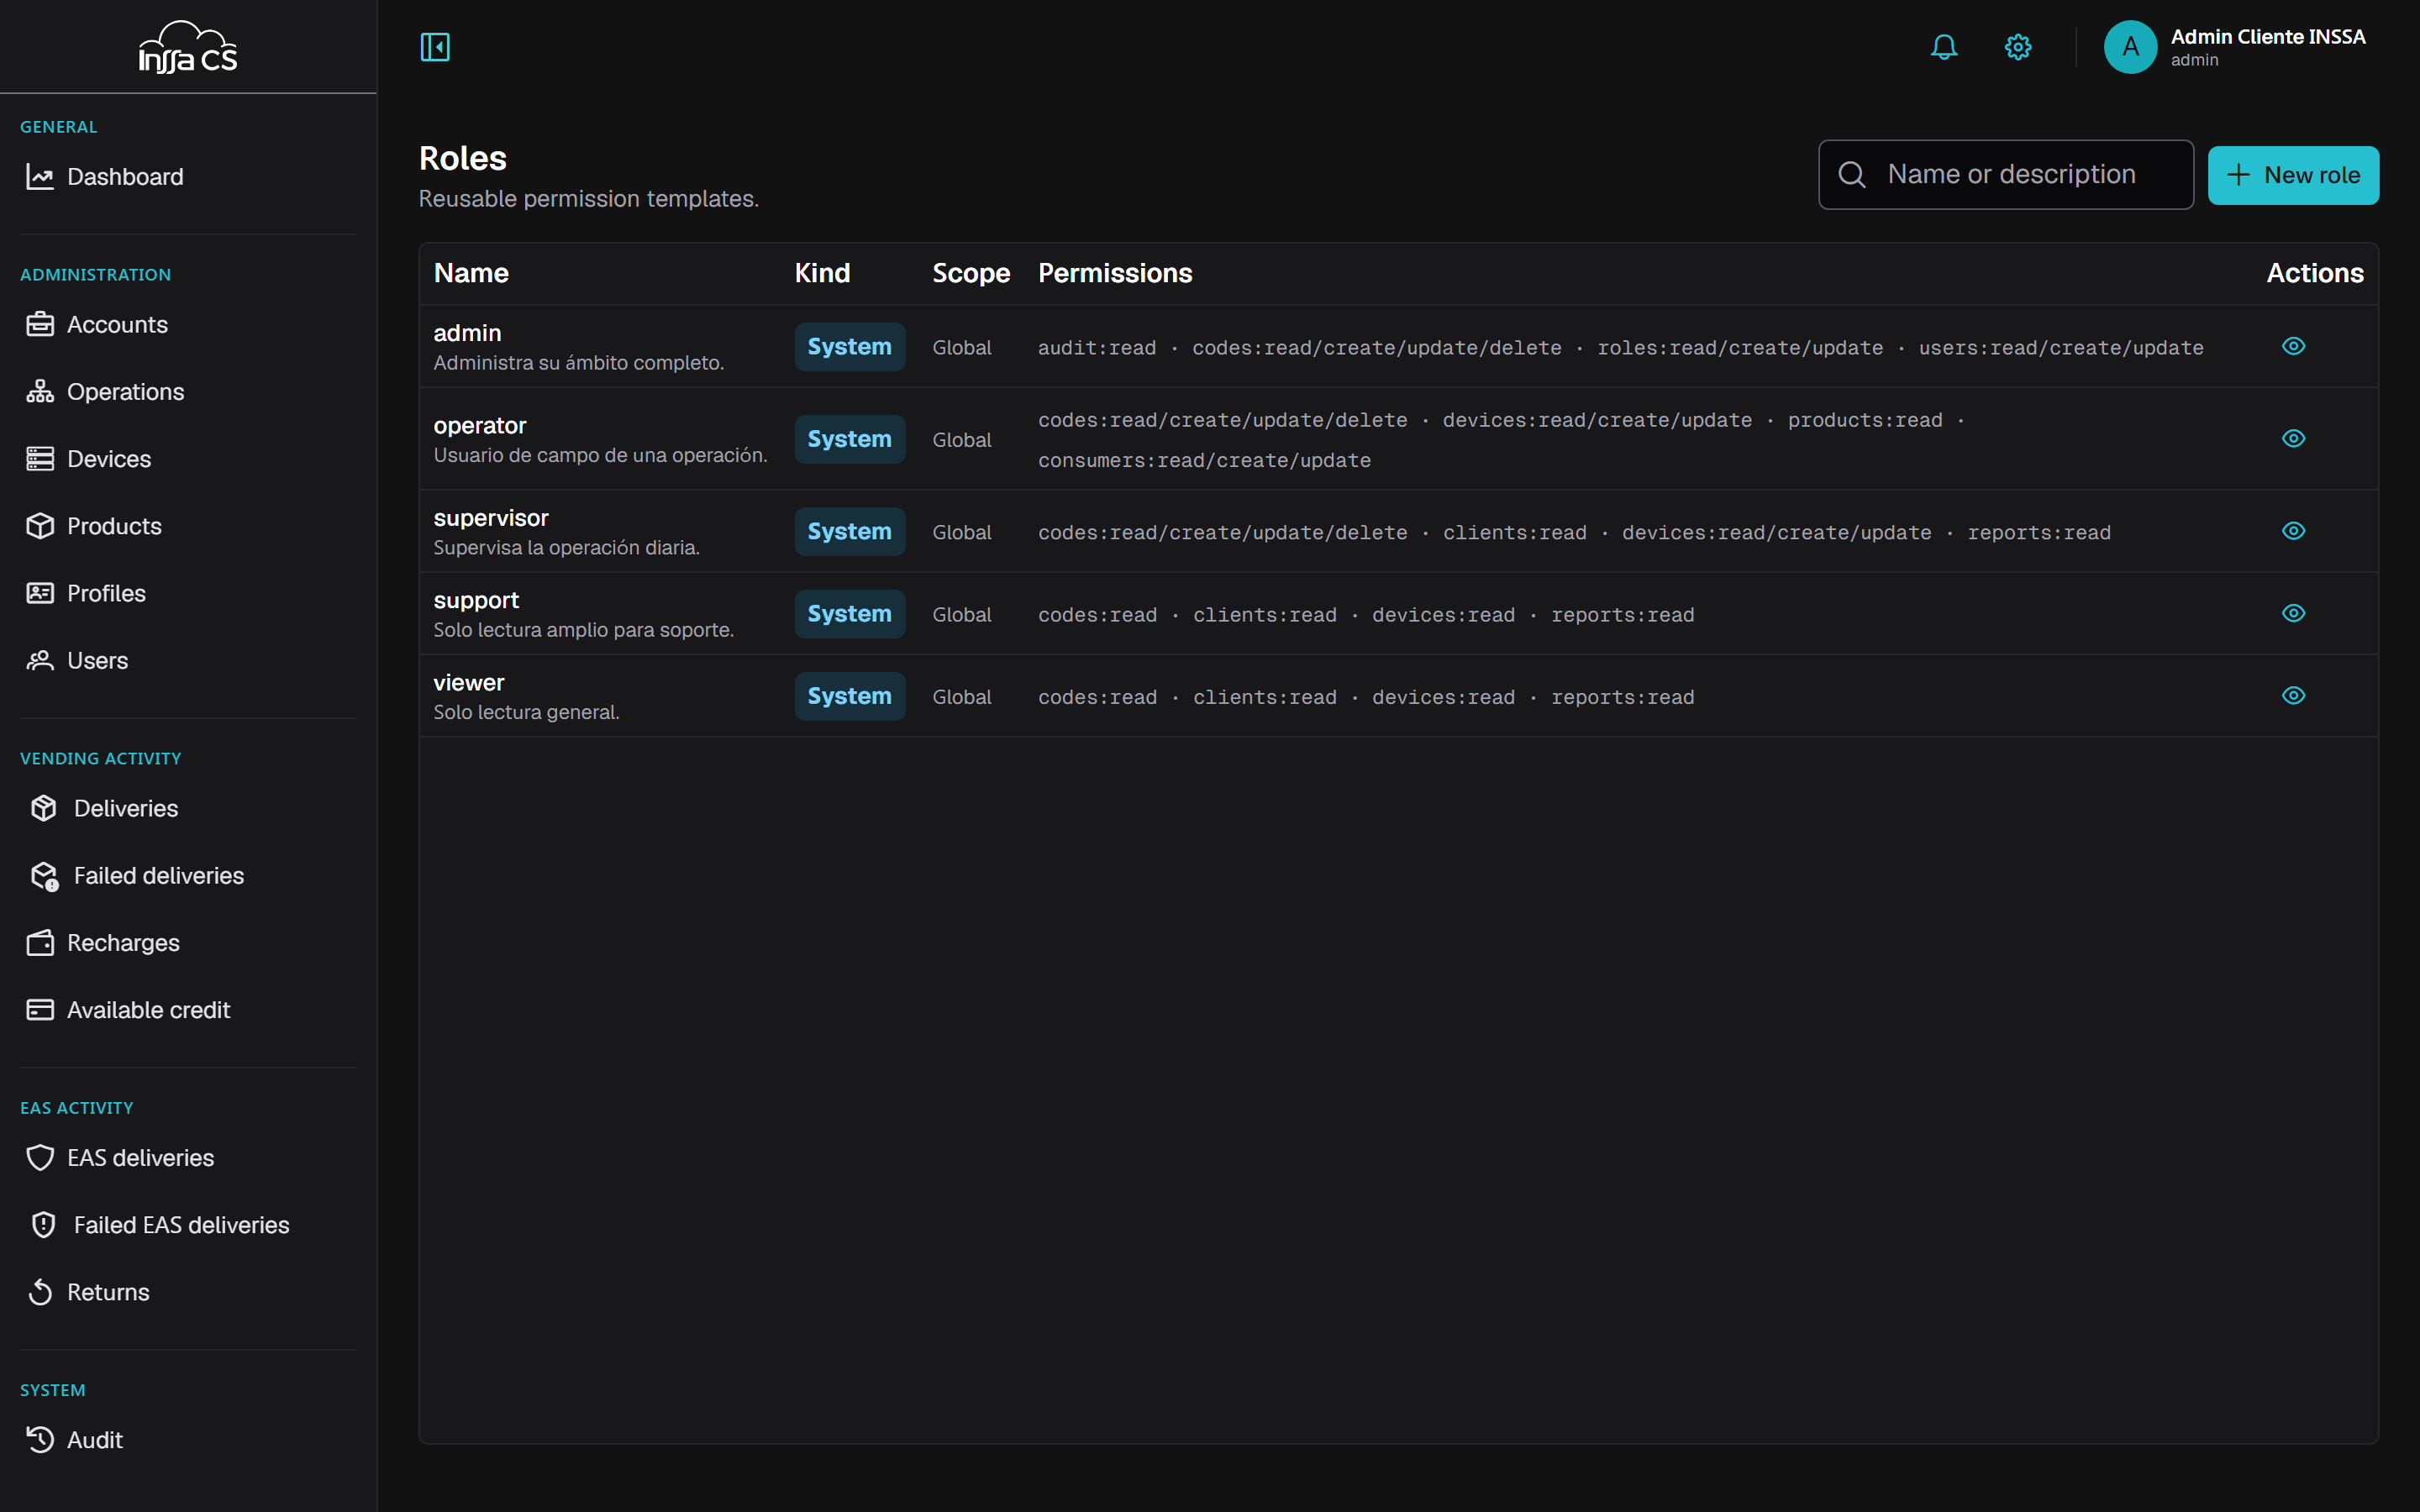
Task: Click the Devices server icon
Action: [x=40, y=459]
